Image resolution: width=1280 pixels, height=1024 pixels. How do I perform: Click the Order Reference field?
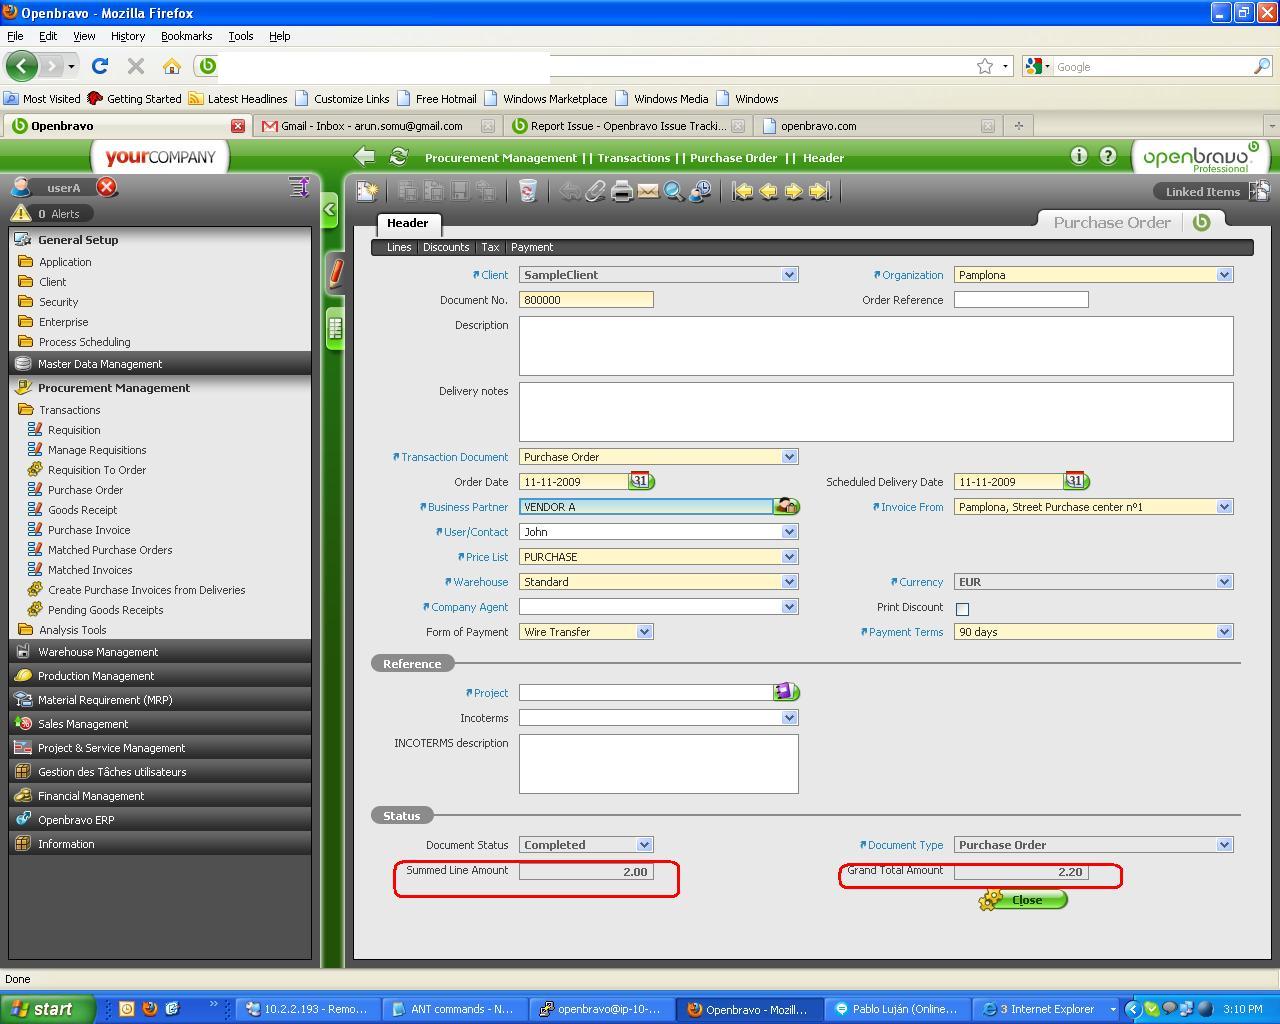click(1021, 300)
